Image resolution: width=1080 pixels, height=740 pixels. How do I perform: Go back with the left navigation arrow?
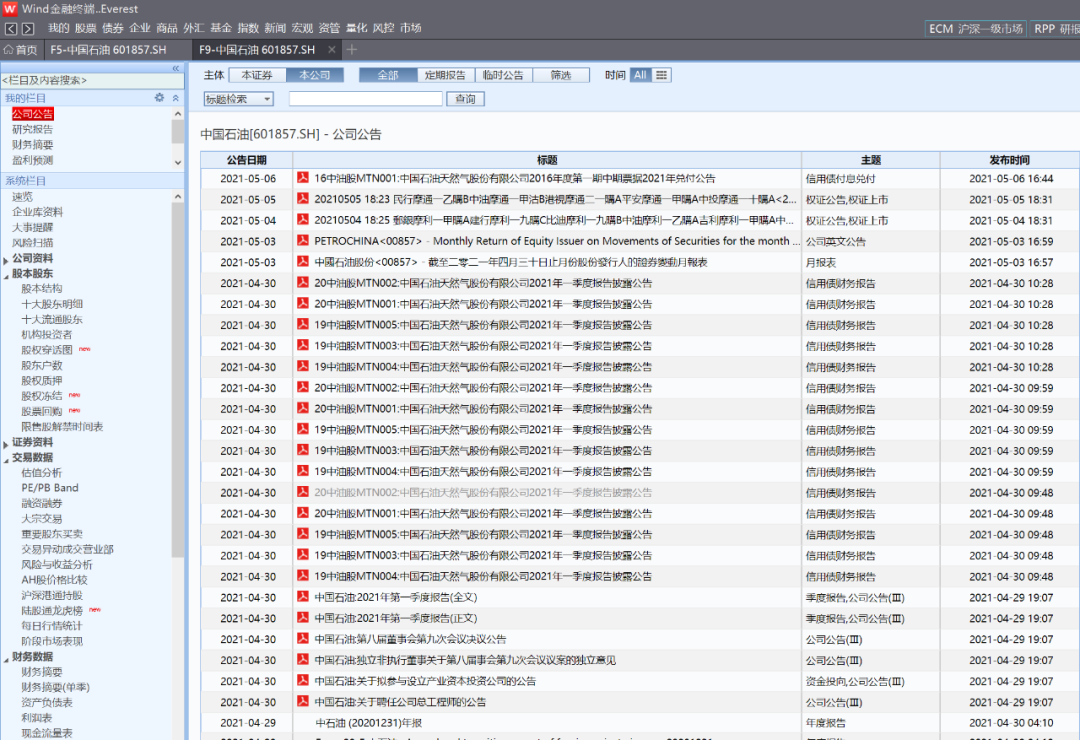tap(11, 28)
